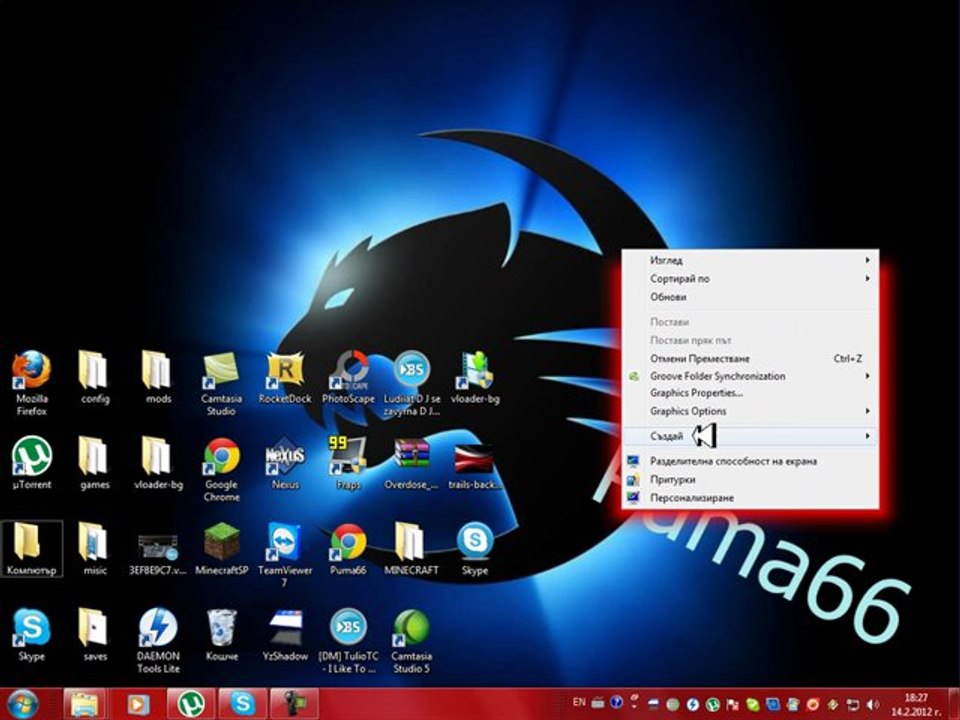The height and width of the screenshot is (720, 960).
Task: Click the blue help question mark tray icon
Action: click(617, 703)
